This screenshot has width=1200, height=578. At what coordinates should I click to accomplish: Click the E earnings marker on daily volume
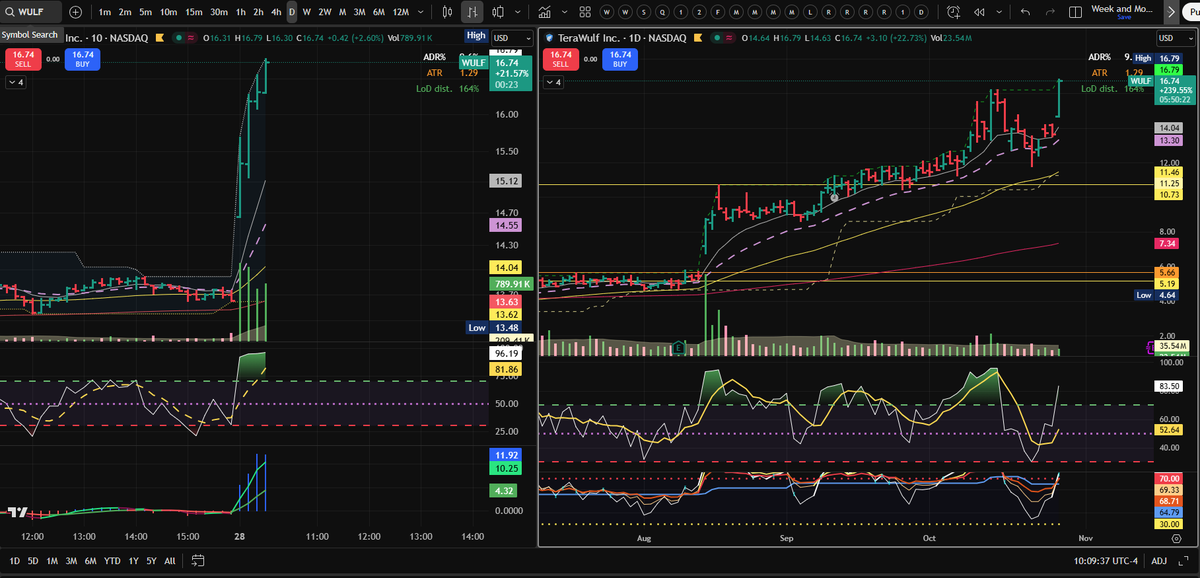point(679,348)
